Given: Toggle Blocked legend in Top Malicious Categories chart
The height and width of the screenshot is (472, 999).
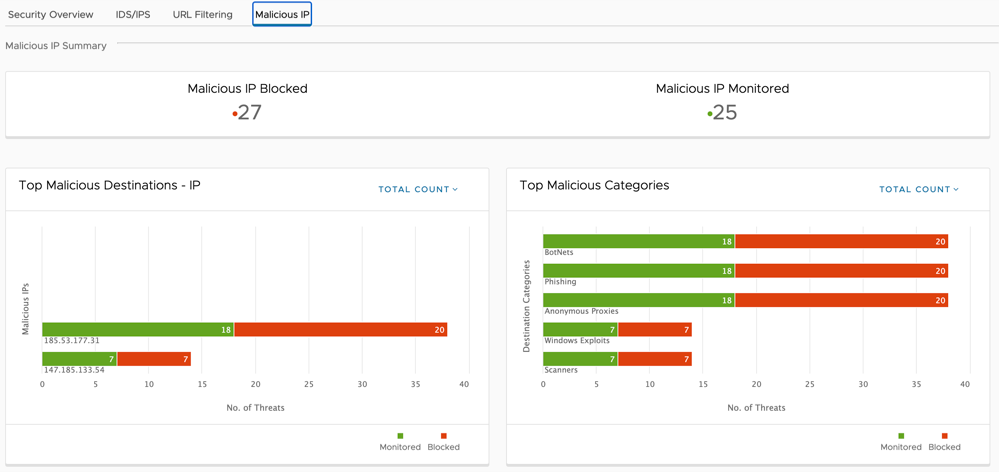Looking at the screenshot, I should point(944,442).
